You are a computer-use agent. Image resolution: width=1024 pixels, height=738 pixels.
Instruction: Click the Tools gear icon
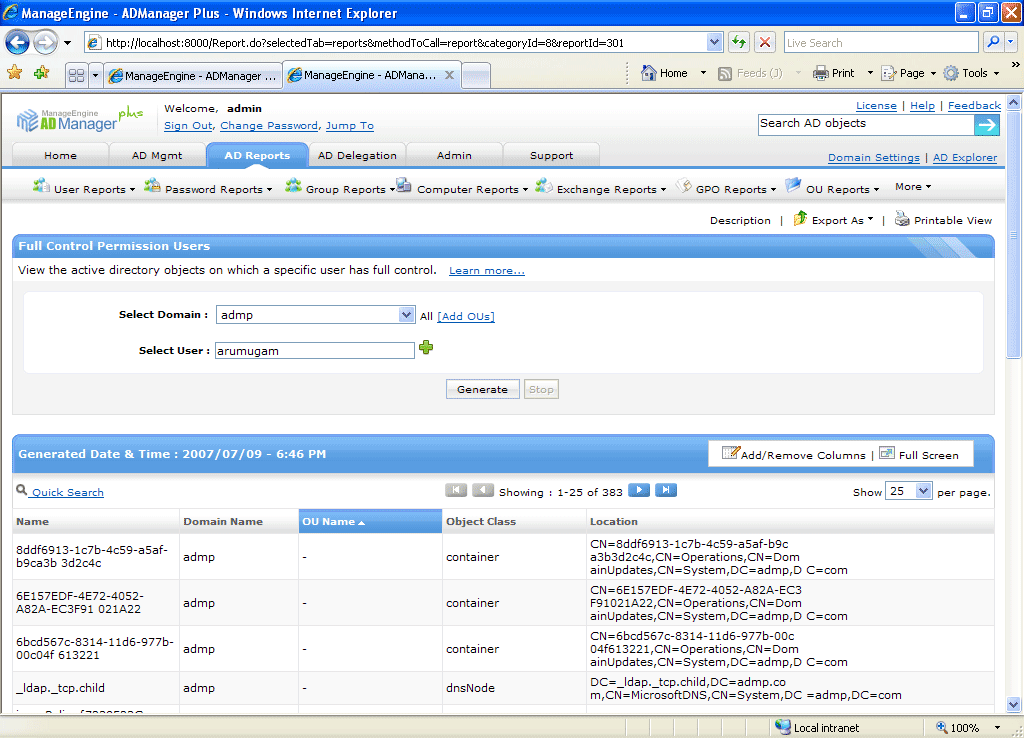(951, 73)
